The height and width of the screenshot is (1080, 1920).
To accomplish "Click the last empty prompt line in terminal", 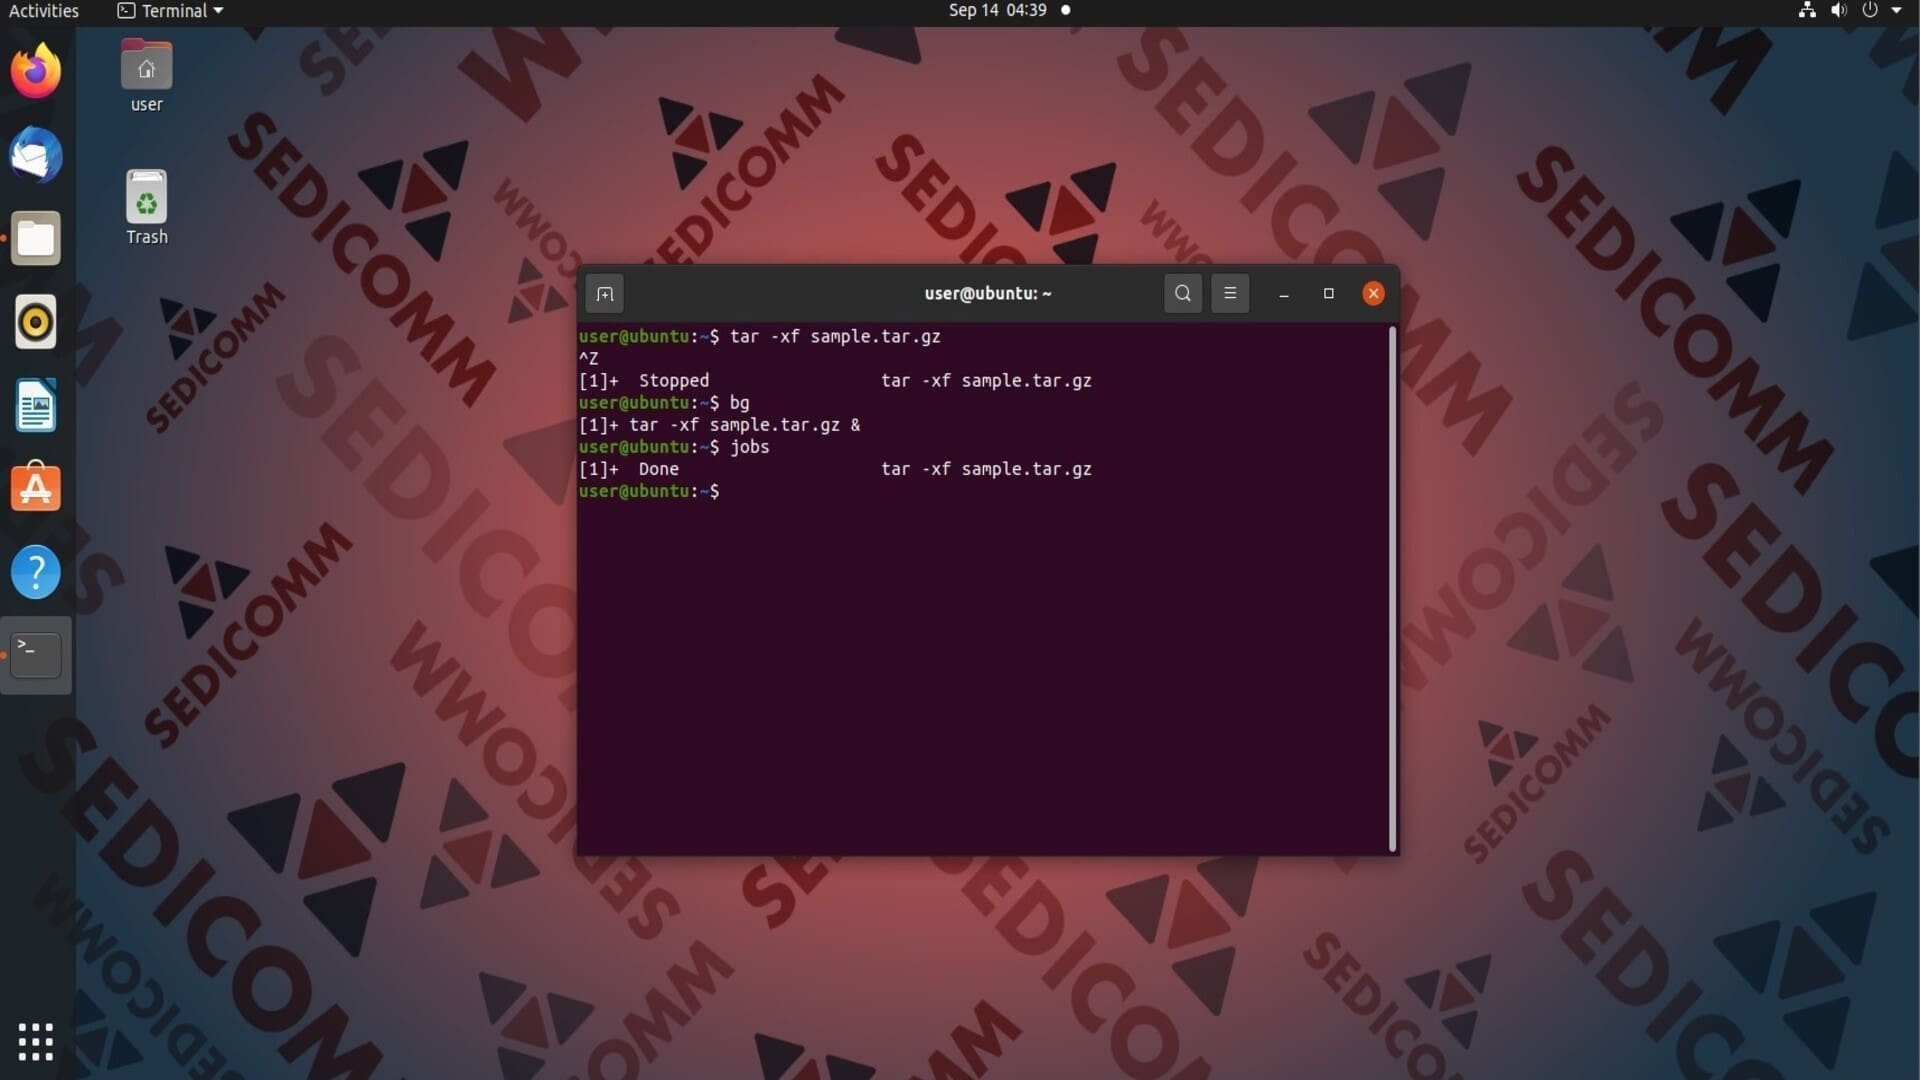I will [649, 491].
